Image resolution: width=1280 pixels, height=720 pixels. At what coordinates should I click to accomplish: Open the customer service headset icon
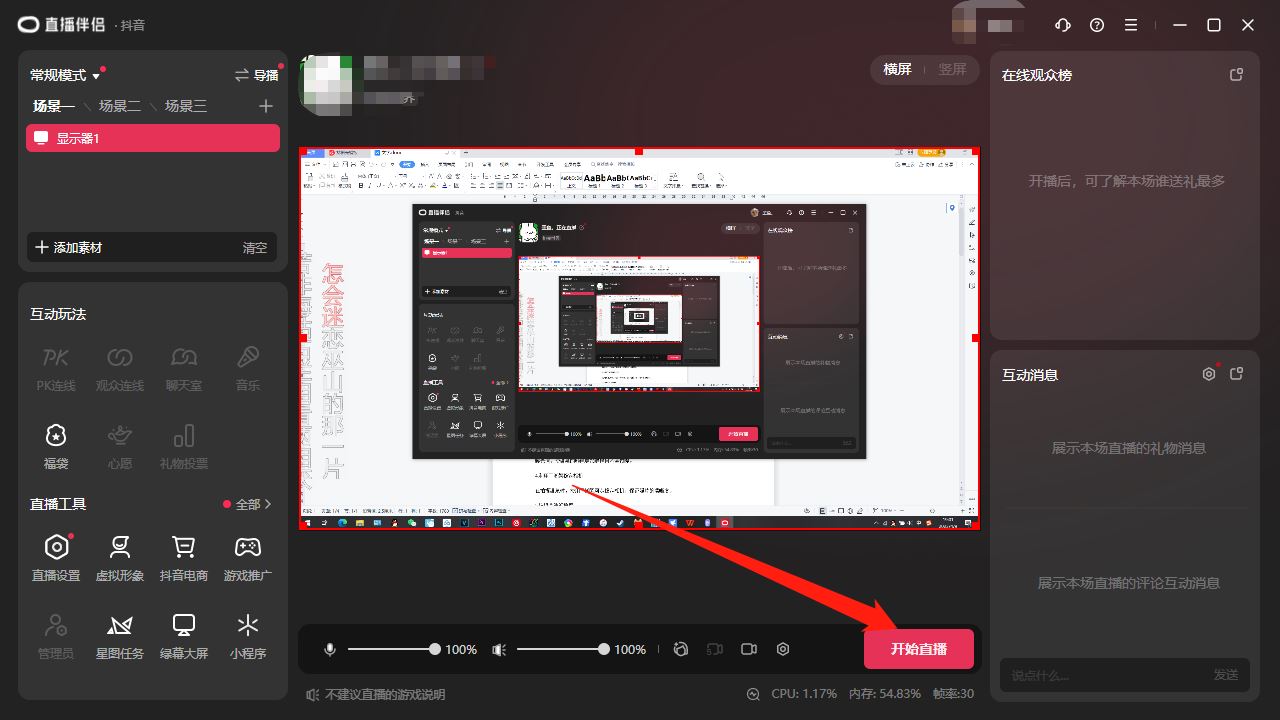[x=1063, y=25]
